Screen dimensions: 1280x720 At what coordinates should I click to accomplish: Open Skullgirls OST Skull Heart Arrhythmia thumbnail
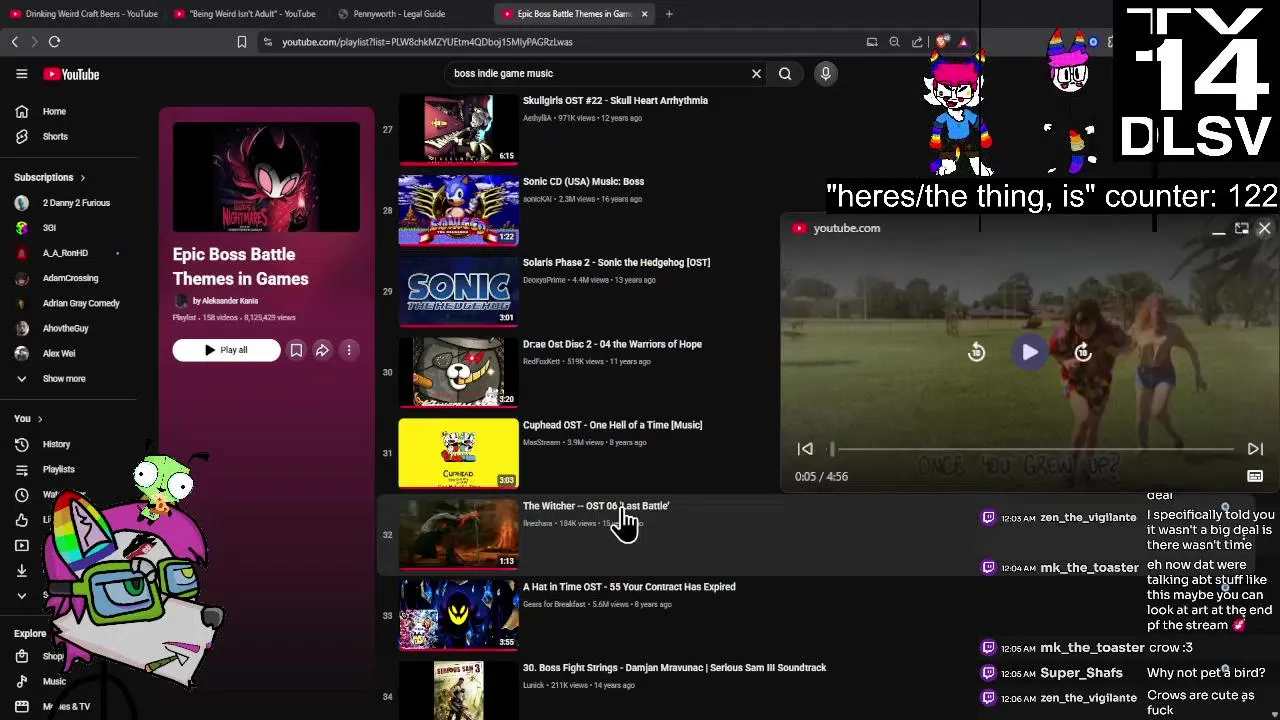point(458,129)
